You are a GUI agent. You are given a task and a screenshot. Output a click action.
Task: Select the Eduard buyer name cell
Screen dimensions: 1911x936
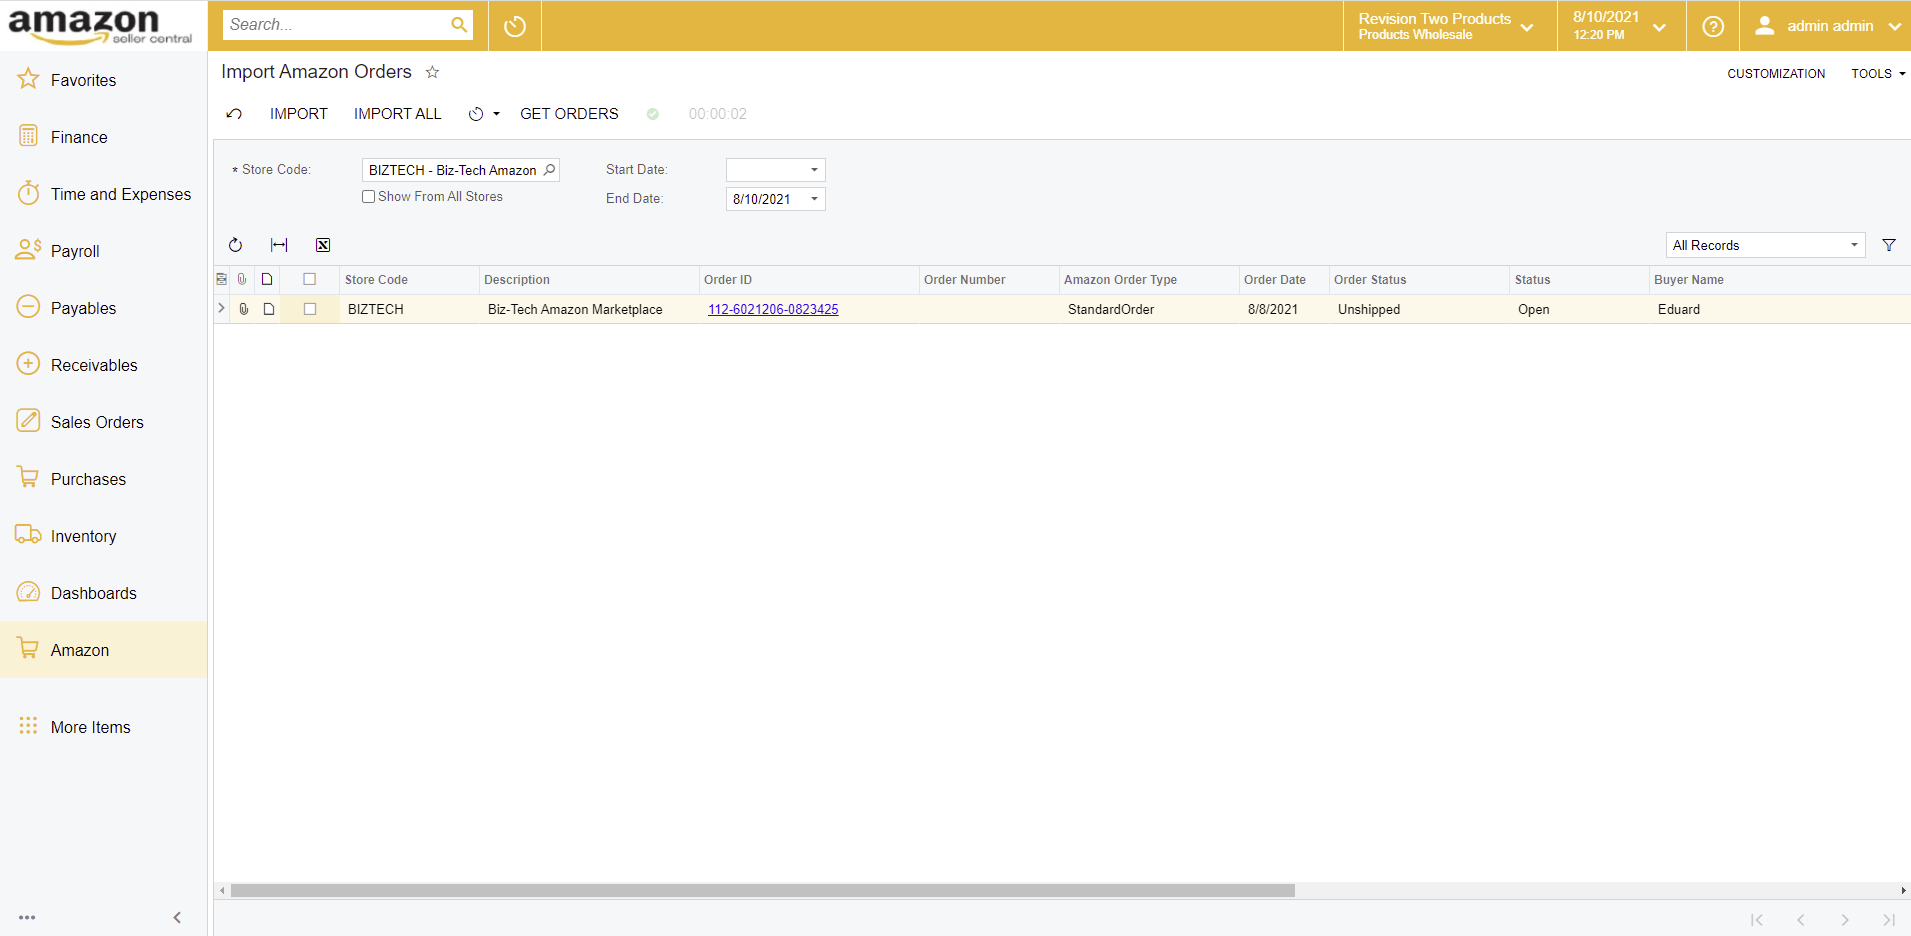pos(1779,310)
